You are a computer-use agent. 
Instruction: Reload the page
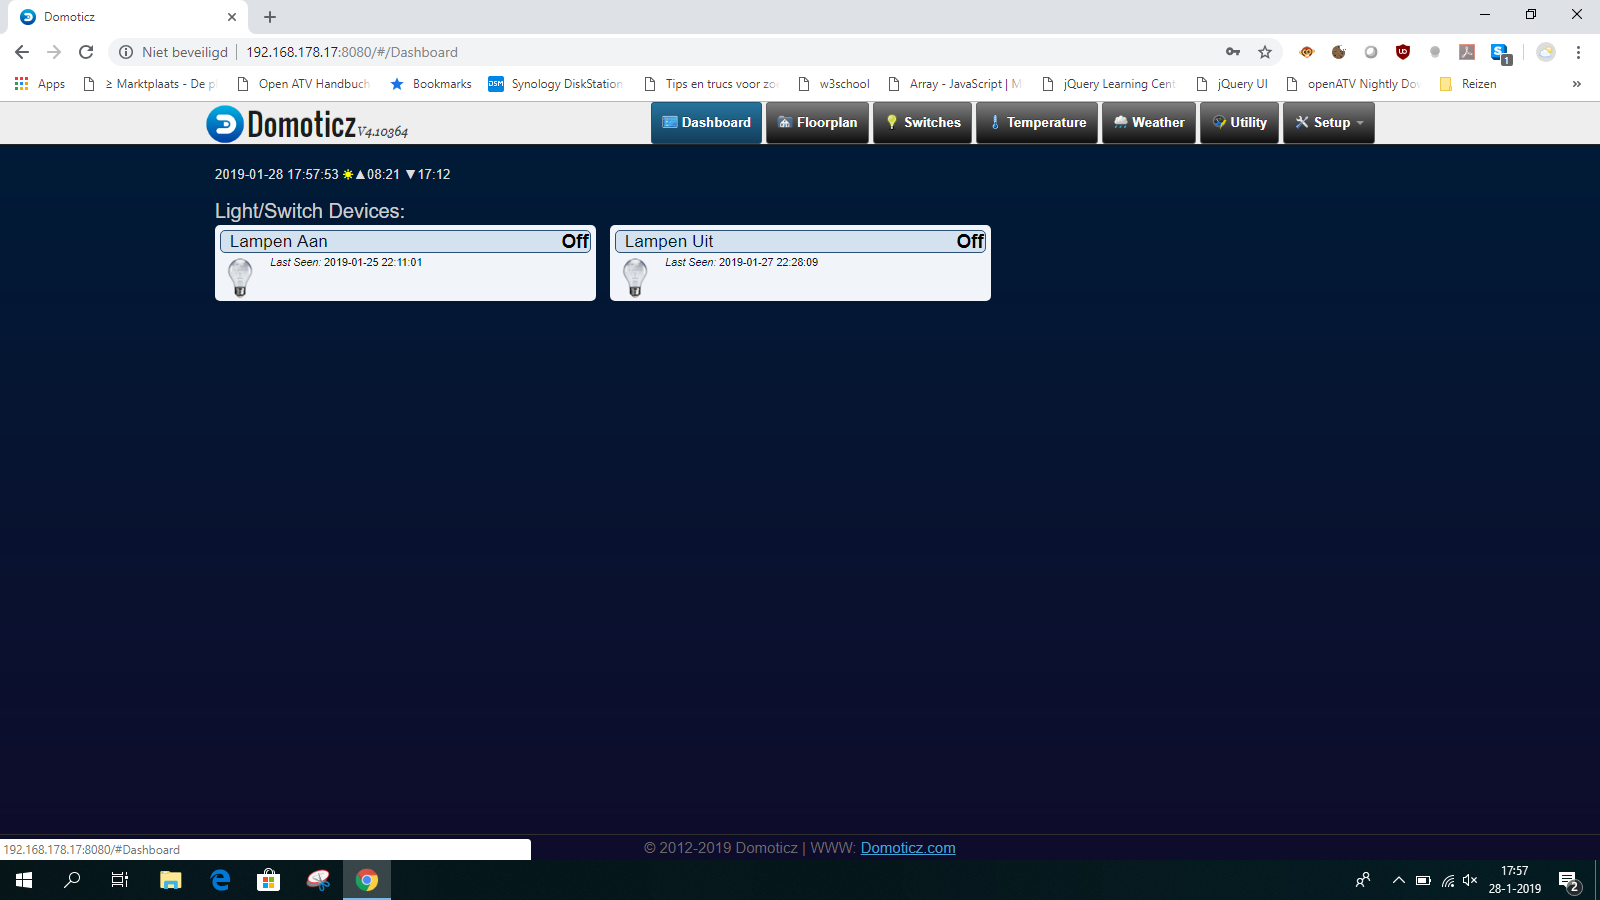pyautogui.click(x=86, y=52)
